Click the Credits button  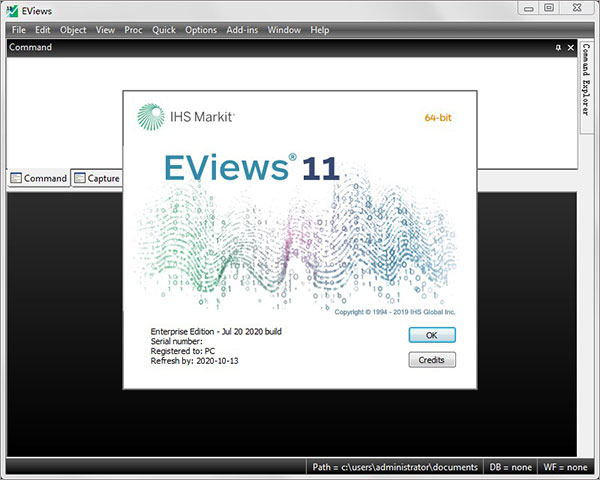432,360
